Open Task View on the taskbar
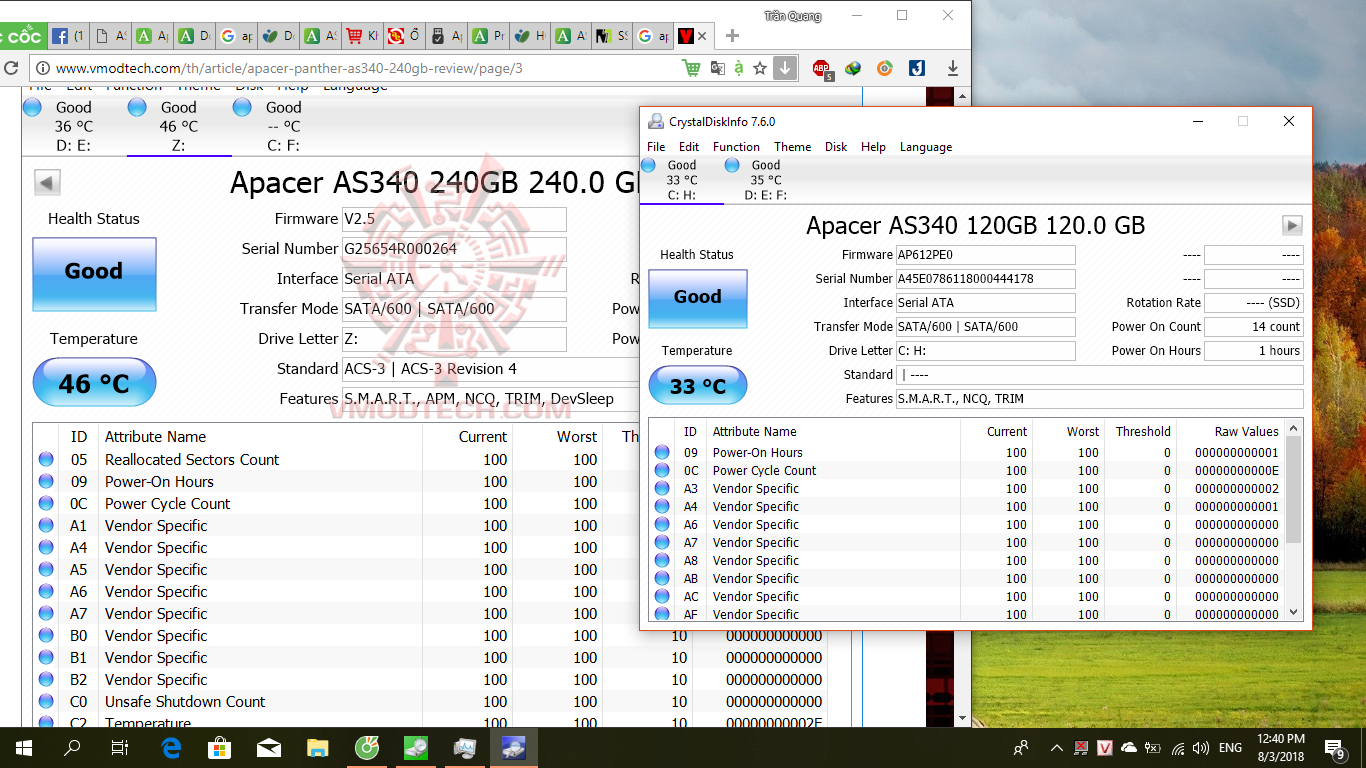Image resolution: width=1366 pixels, height=768 pixels. click(x=120, y=747)
